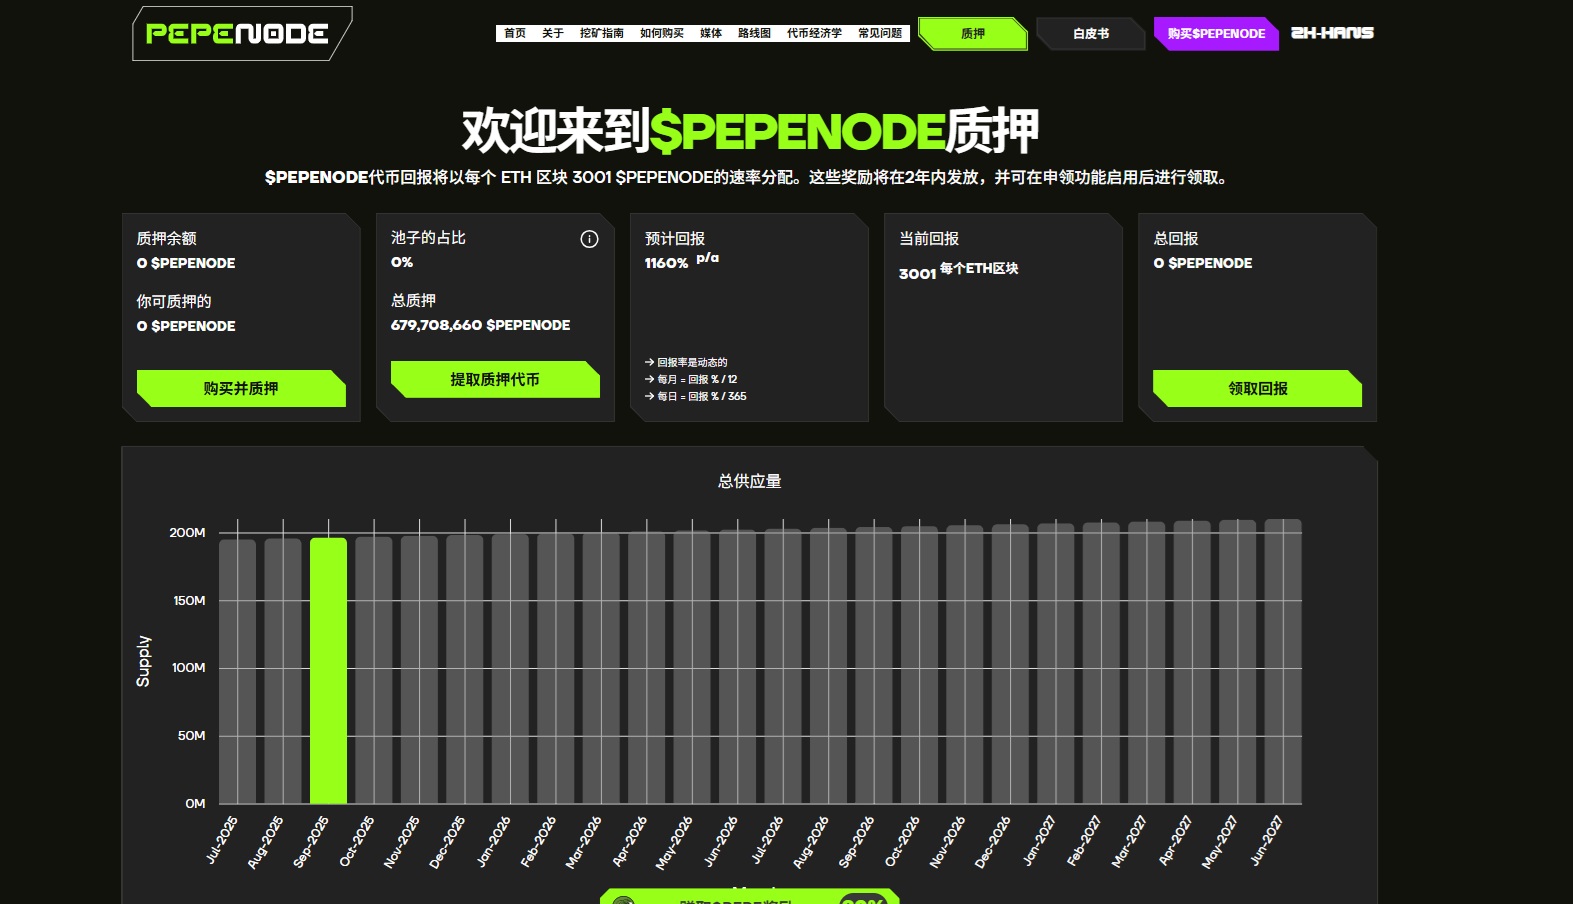Screen dimensions: 1573x904
Task: Open the 媒体 menu item
Action: point(711,34)
